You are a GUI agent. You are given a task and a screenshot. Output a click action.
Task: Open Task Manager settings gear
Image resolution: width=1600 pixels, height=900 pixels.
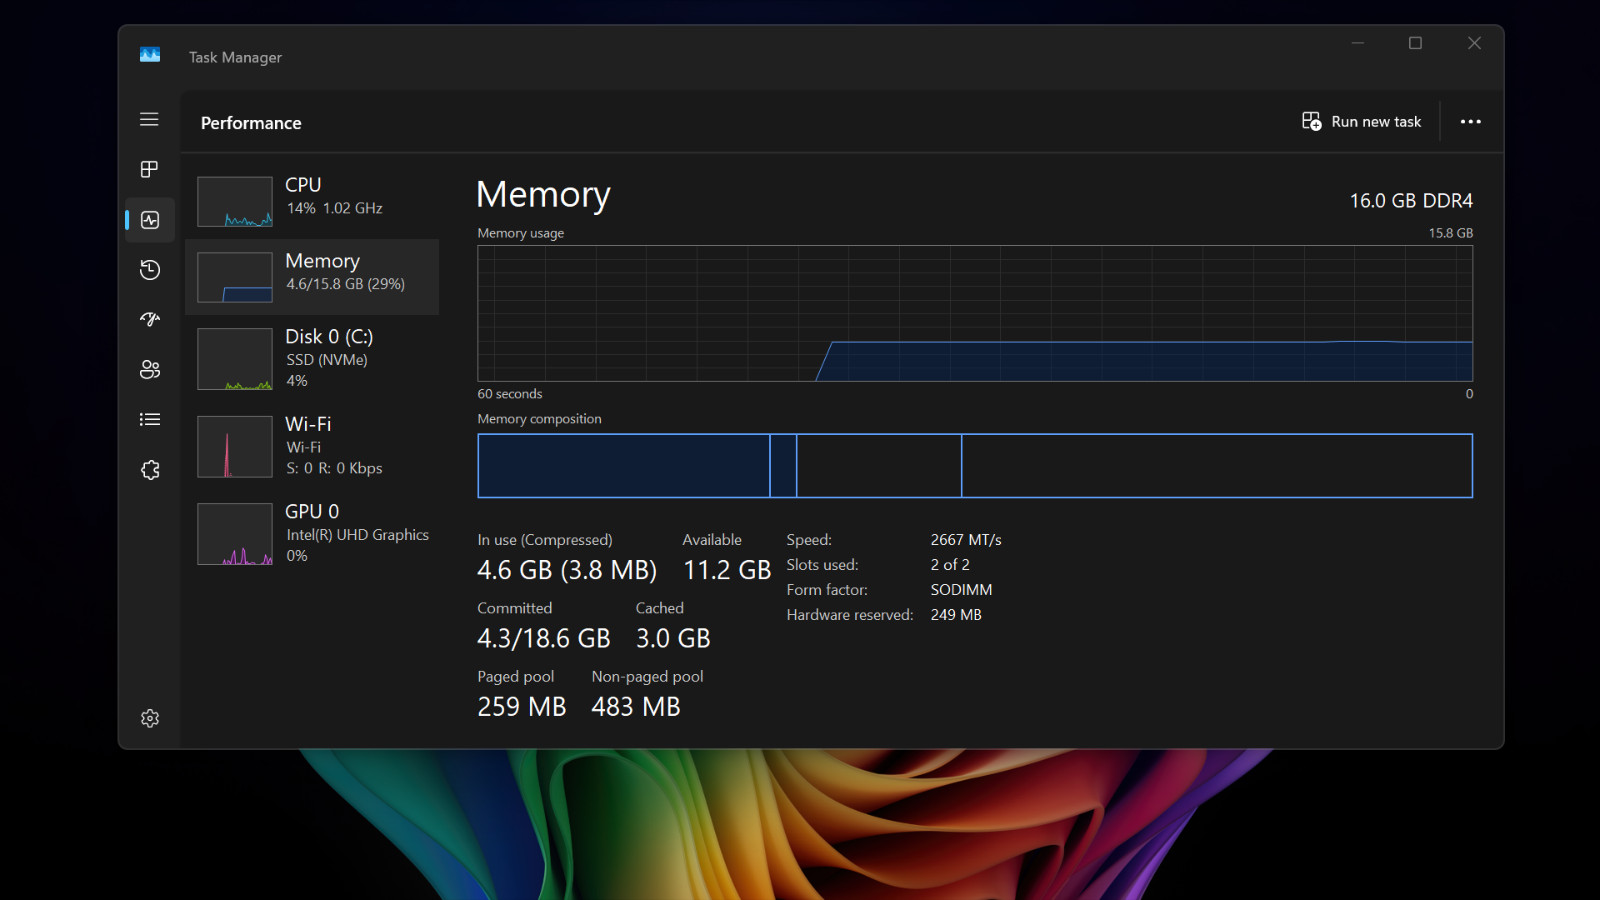pos(150,718)
